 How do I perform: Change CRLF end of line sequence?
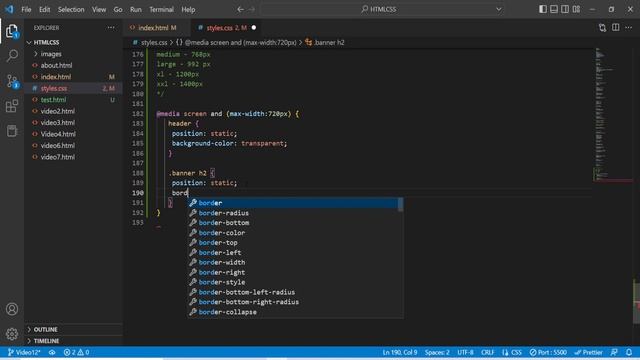click(487, 352)
